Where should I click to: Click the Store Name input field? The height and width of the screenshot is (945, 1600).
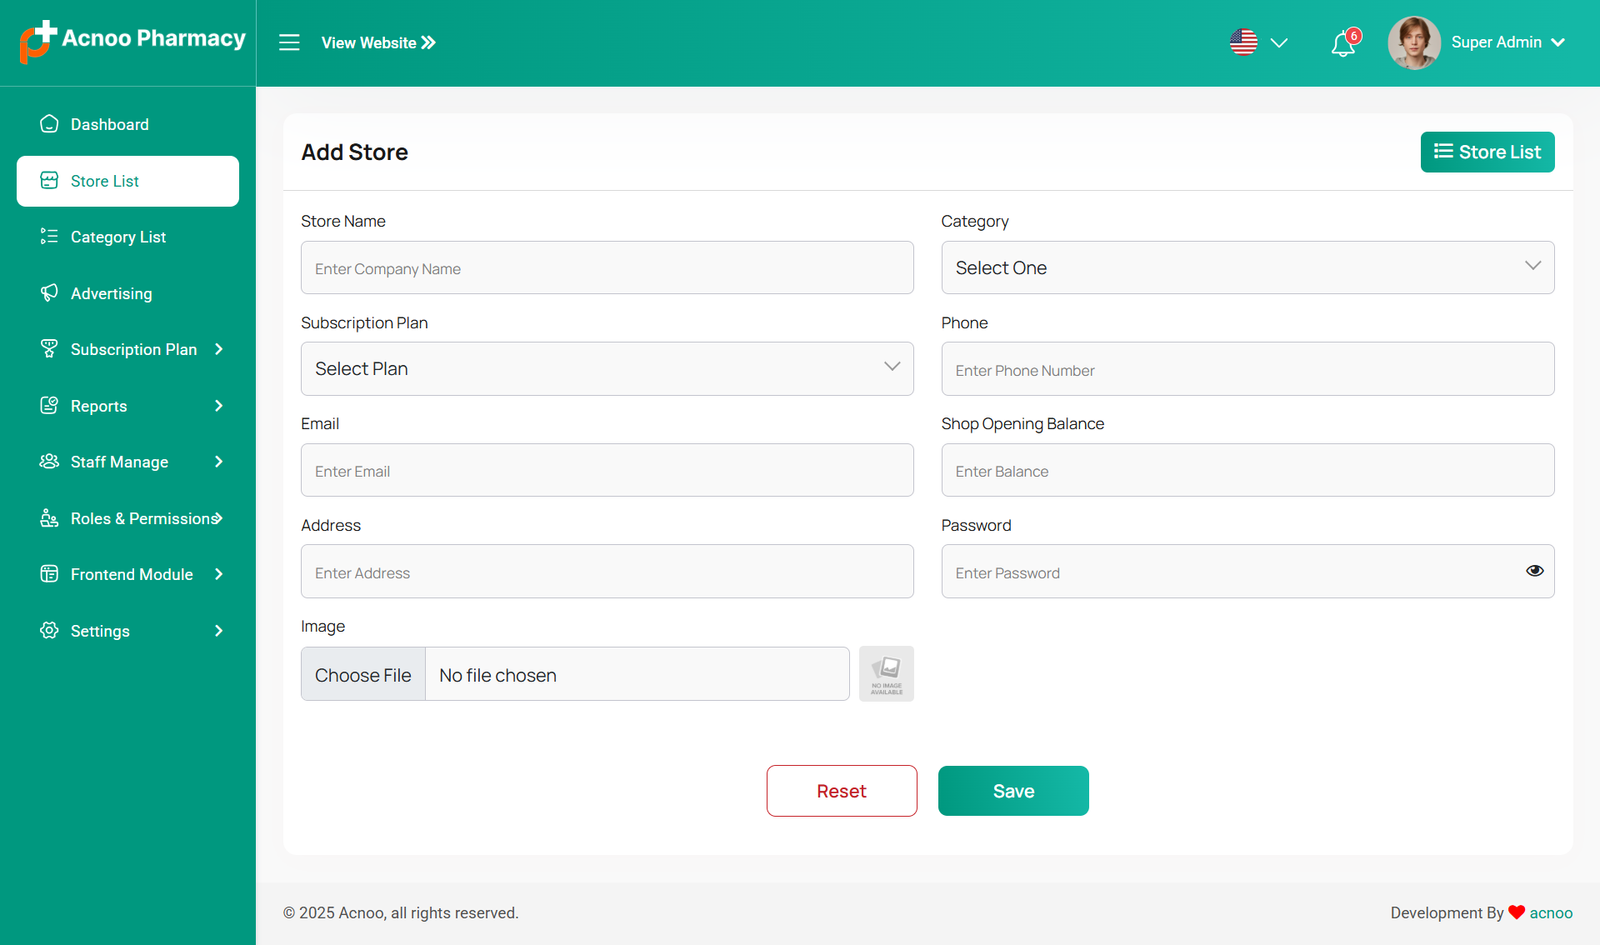point(607,268)
